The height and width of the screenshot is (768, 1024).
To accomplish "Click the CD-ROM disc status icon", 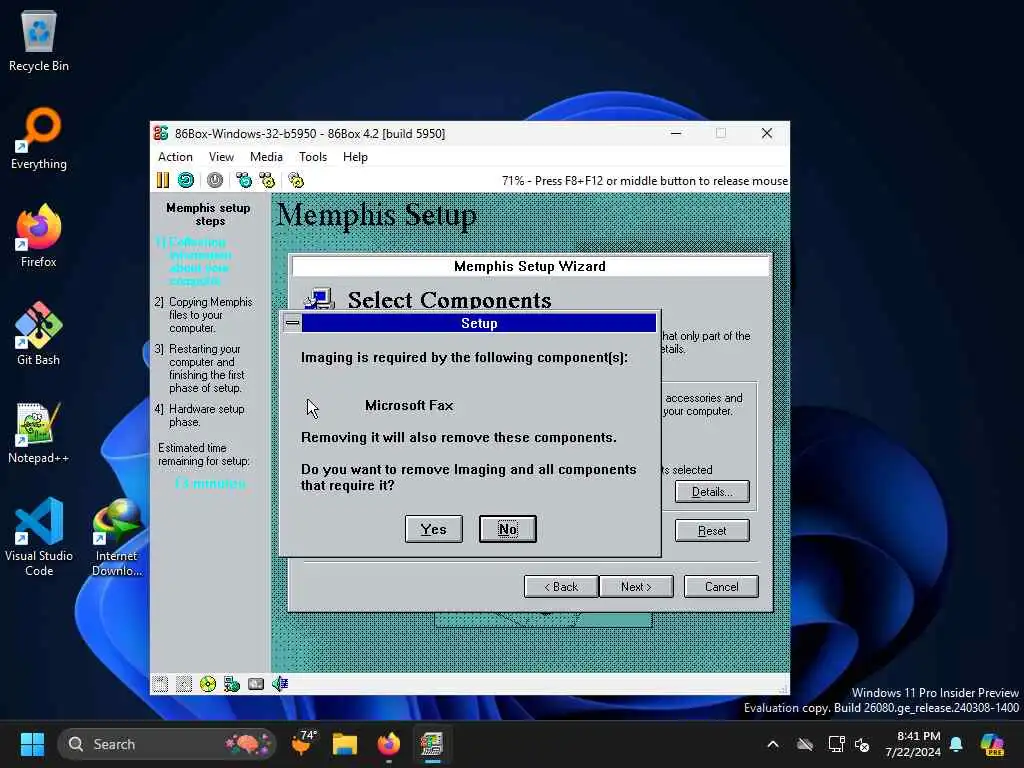I will click(x=208, y=684).
